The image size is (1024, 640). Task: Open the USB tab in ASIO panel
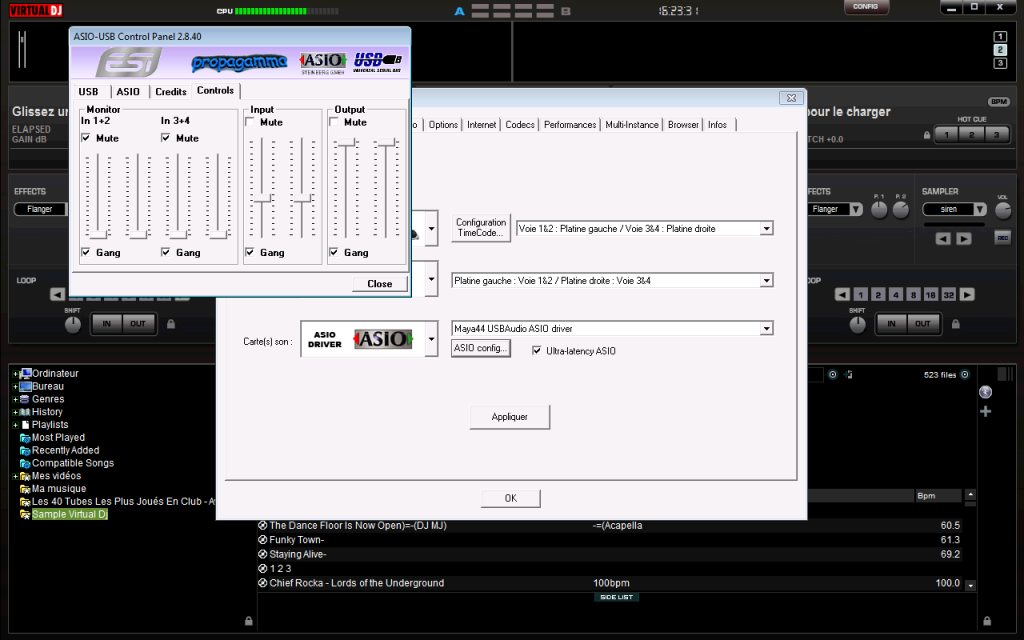pos(89,92)
